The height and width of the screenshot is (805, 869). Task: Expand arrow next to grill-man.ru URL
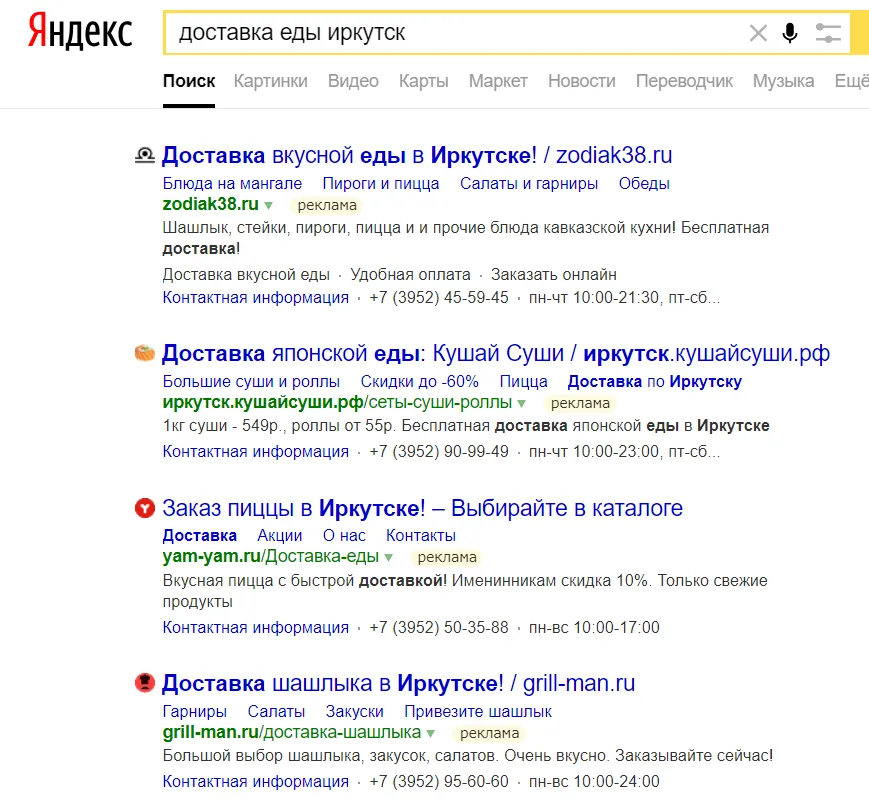pos(431,734)
